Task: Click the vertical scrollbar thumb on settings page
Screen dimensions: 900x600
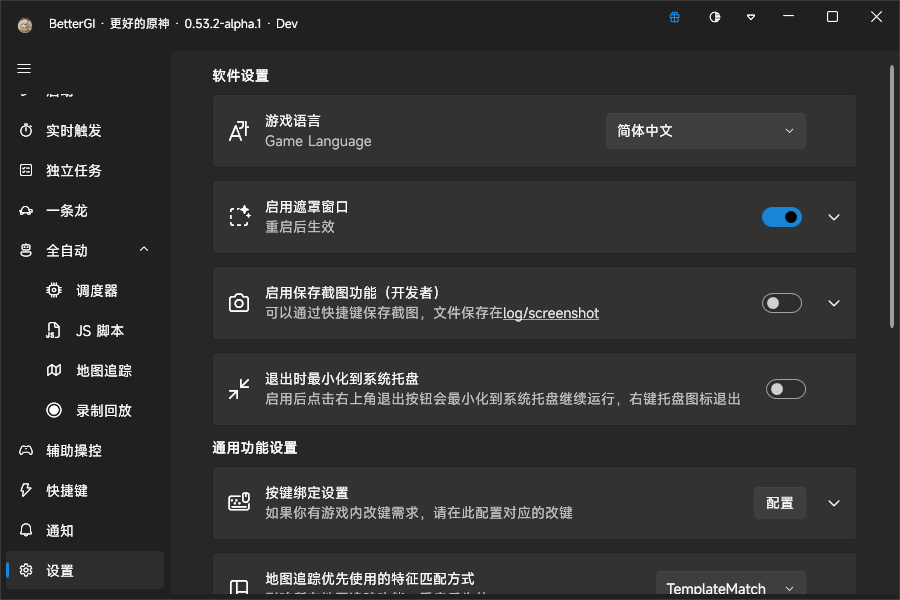Action: [x=892, y=196]
